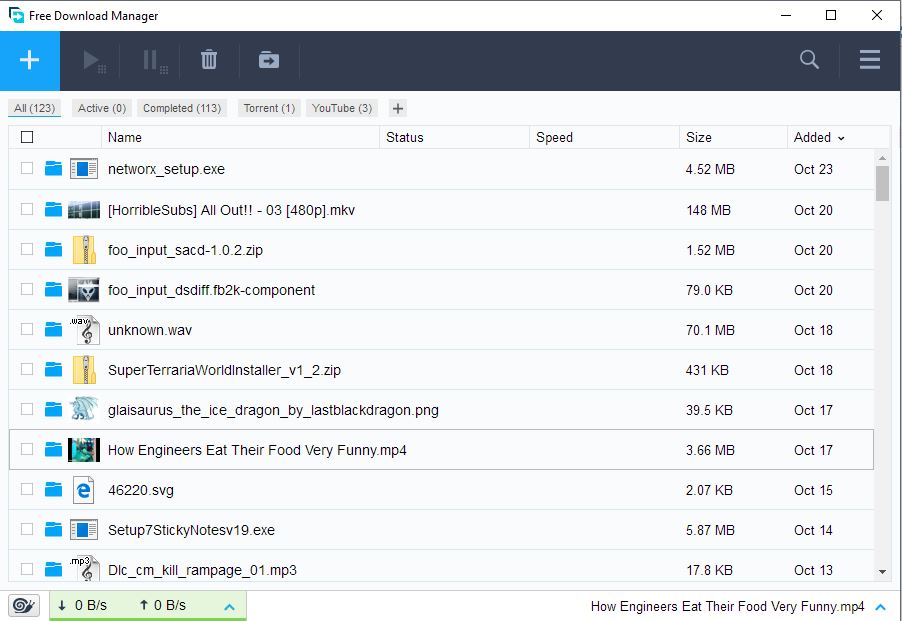902x621 pixels.
Task: Click the add new tab plus button
Action: [x=397, y=107]
